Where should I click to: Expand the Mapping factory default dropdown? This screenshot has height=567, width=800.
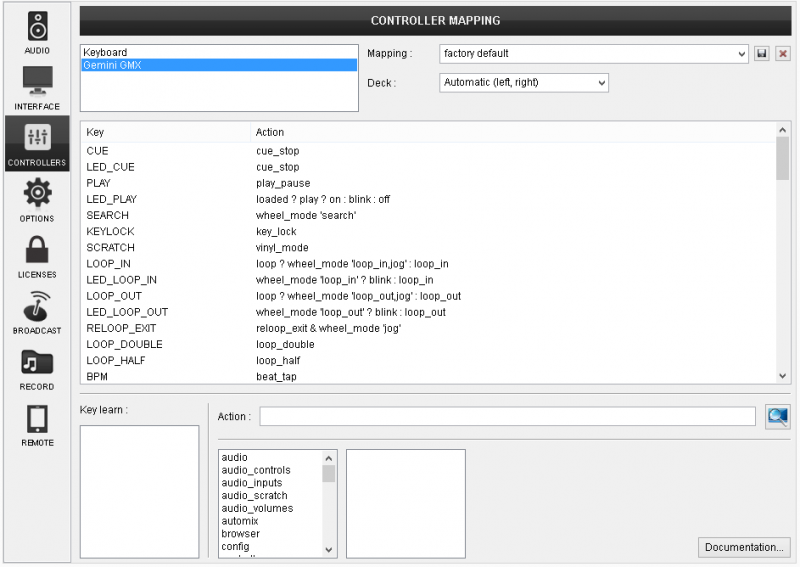coord(594,53)
